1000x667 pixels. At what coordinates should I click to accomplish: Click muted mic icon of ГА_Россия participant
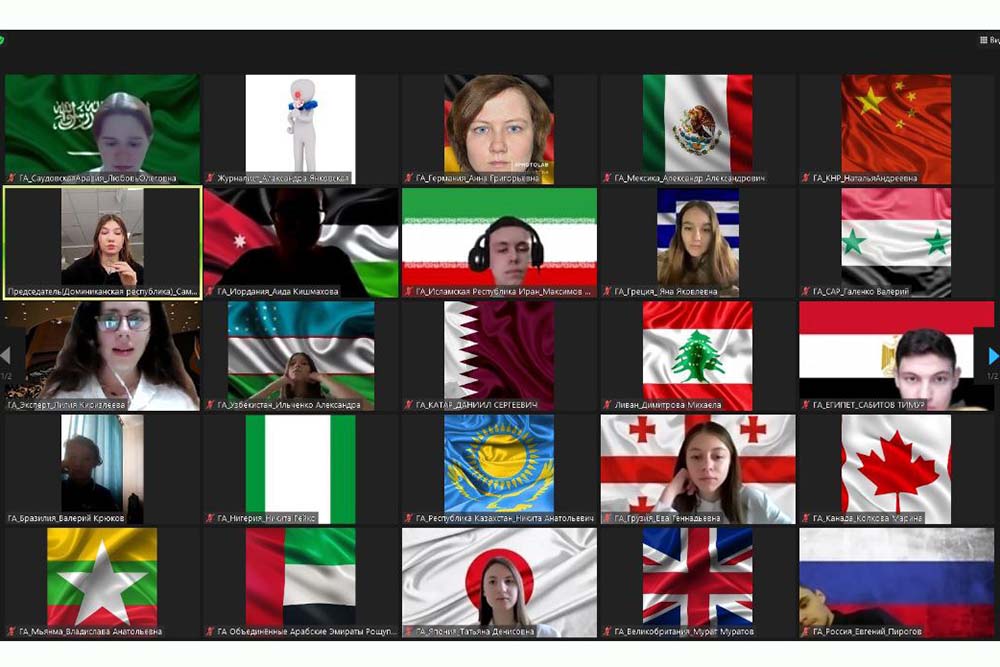click(x=805, y=631)
